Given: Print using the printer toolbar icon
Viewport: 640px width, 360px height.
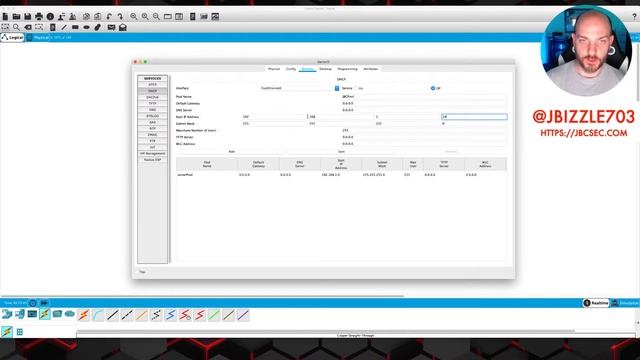Looking at the screenshot, I should 39,17.
